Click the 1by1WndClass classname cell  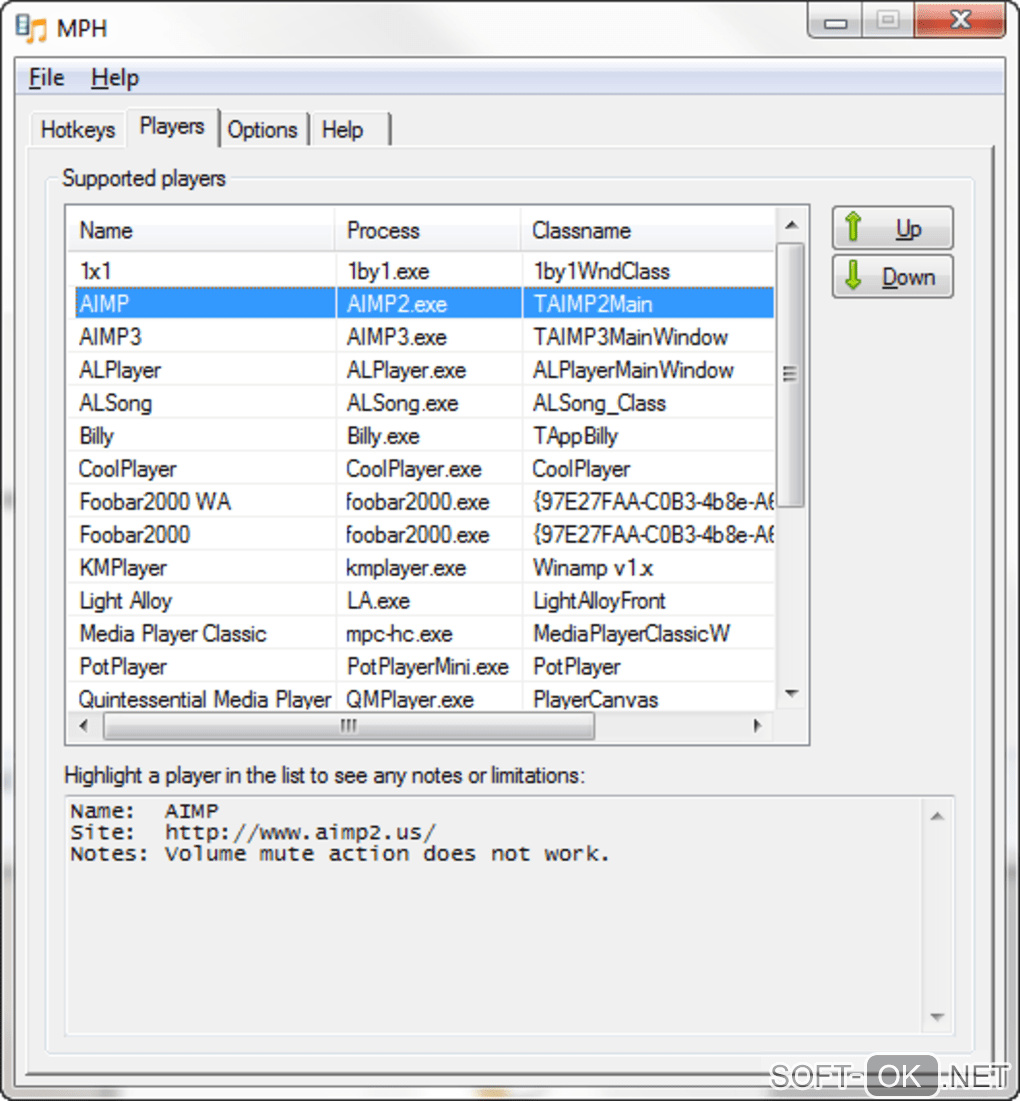point(648,271)
